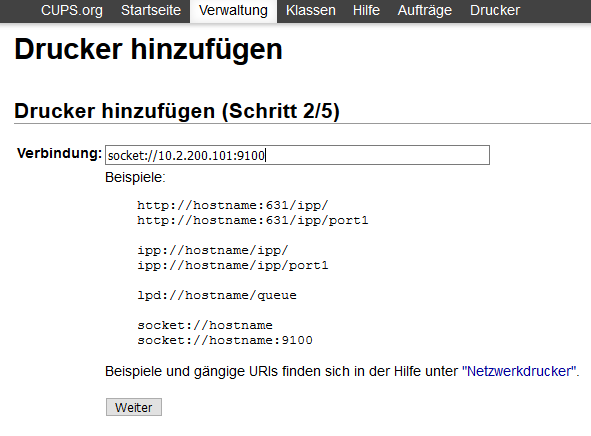Switch to the Aufträge tab
The image size is (591, 436).
pos(425,11)
